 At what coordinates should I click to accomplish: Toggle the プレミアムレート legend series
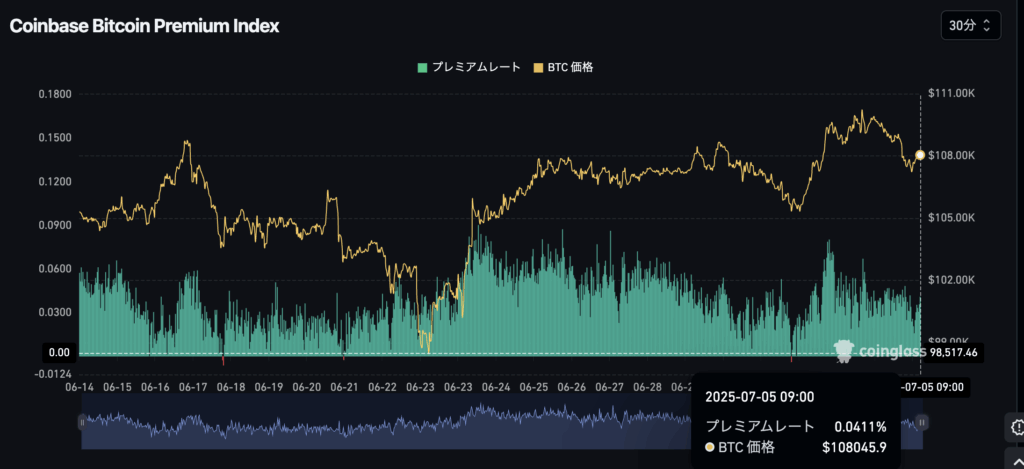tap(469, 67)
